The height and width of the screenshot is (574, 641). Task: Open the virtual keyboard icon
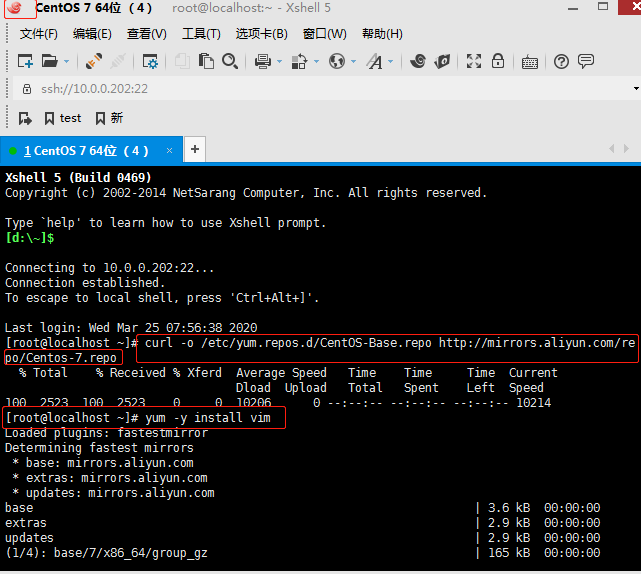(x=530, y=62)
